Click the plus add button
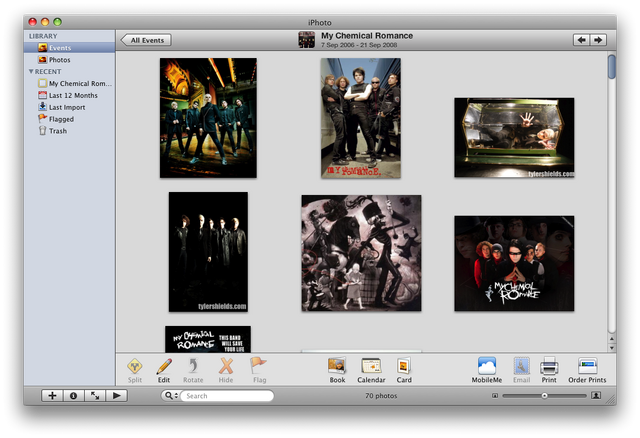The height and width of the screenshot is (438, 640). coord(52,396)
